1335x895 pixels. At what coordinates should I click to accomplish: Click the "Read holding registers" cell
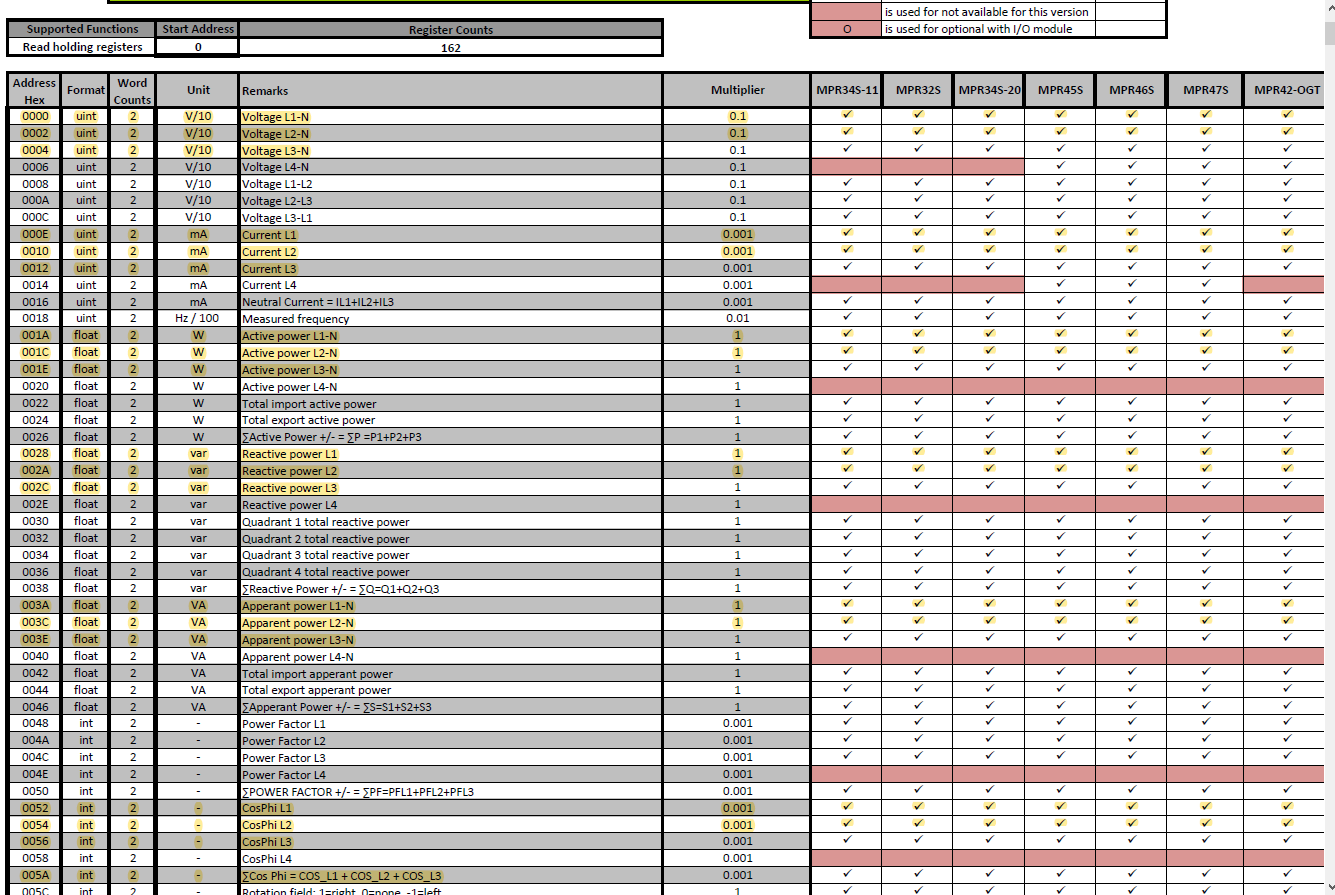[x=82, y=47]
